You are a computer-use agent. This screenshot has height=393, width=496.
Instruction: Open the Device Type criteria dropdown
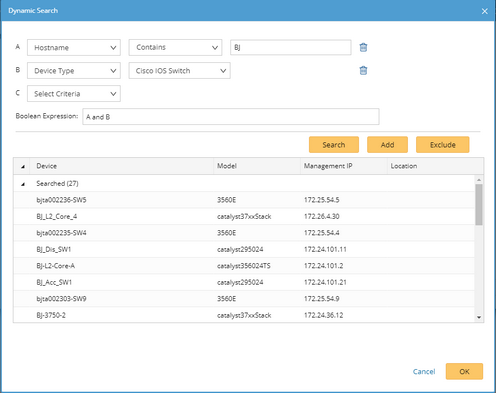pyautogui.click(x=74, y=71)
